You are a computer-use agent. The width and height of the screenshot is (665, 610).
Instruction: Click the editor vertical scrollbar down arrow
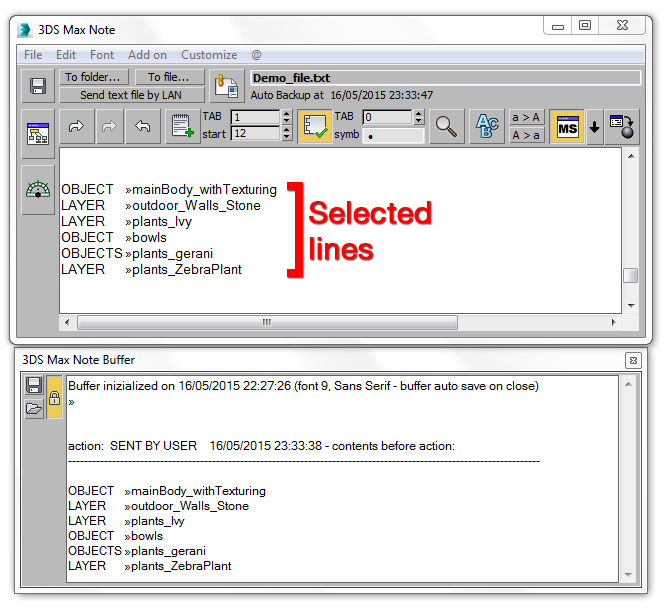(x=631, y=305)
